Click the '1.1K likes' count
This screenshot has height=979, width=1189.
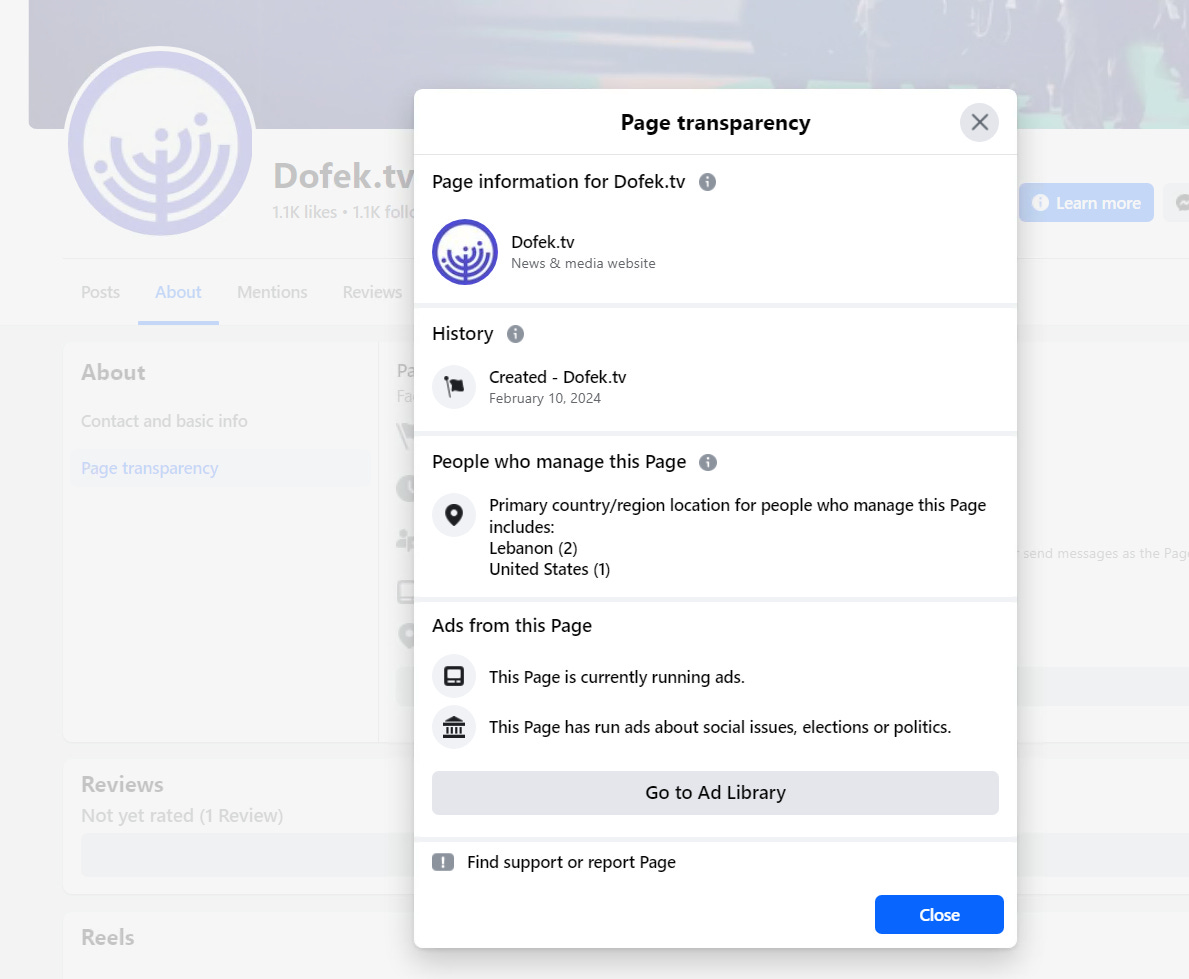(304, 212)
